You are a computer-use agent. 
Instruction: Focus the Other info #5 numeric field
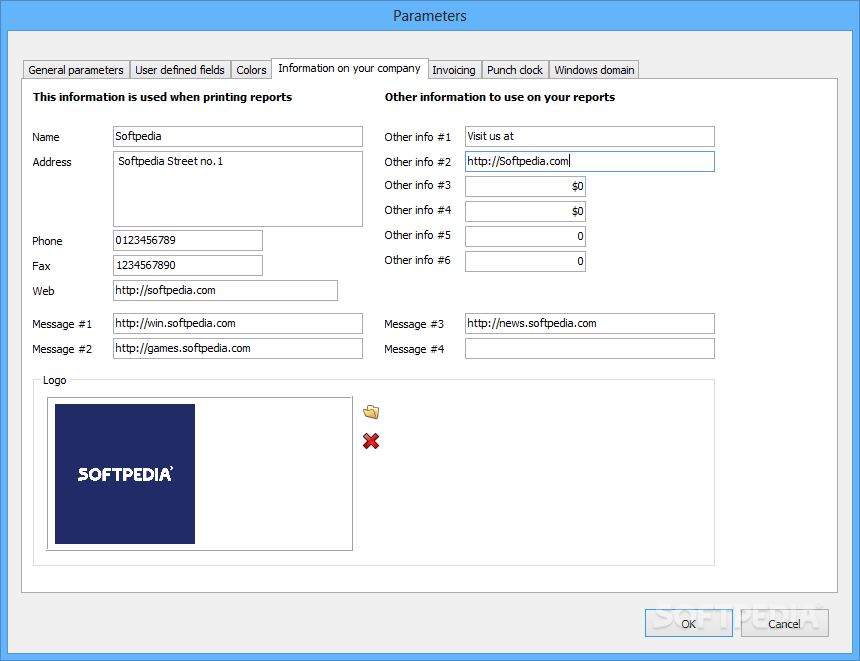525,236
